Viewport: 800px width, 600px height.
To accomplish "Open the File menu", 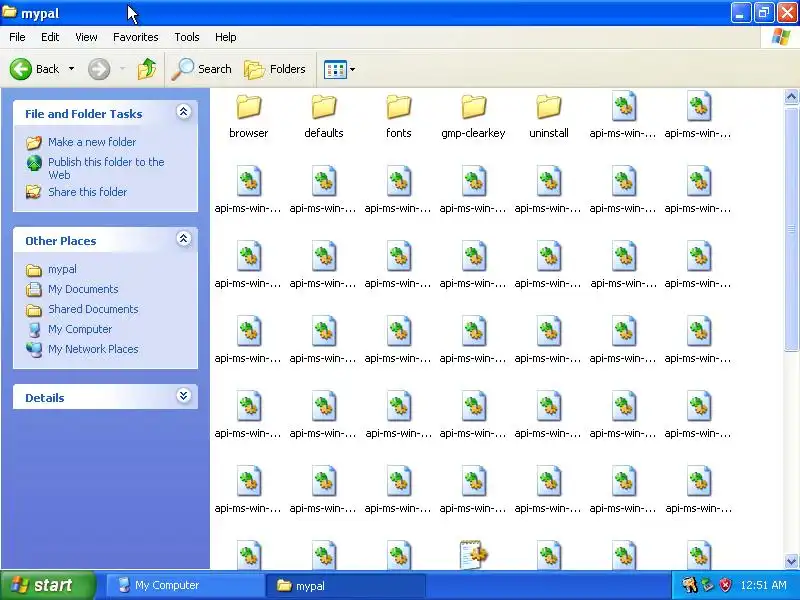I will [x=17, y=37].
